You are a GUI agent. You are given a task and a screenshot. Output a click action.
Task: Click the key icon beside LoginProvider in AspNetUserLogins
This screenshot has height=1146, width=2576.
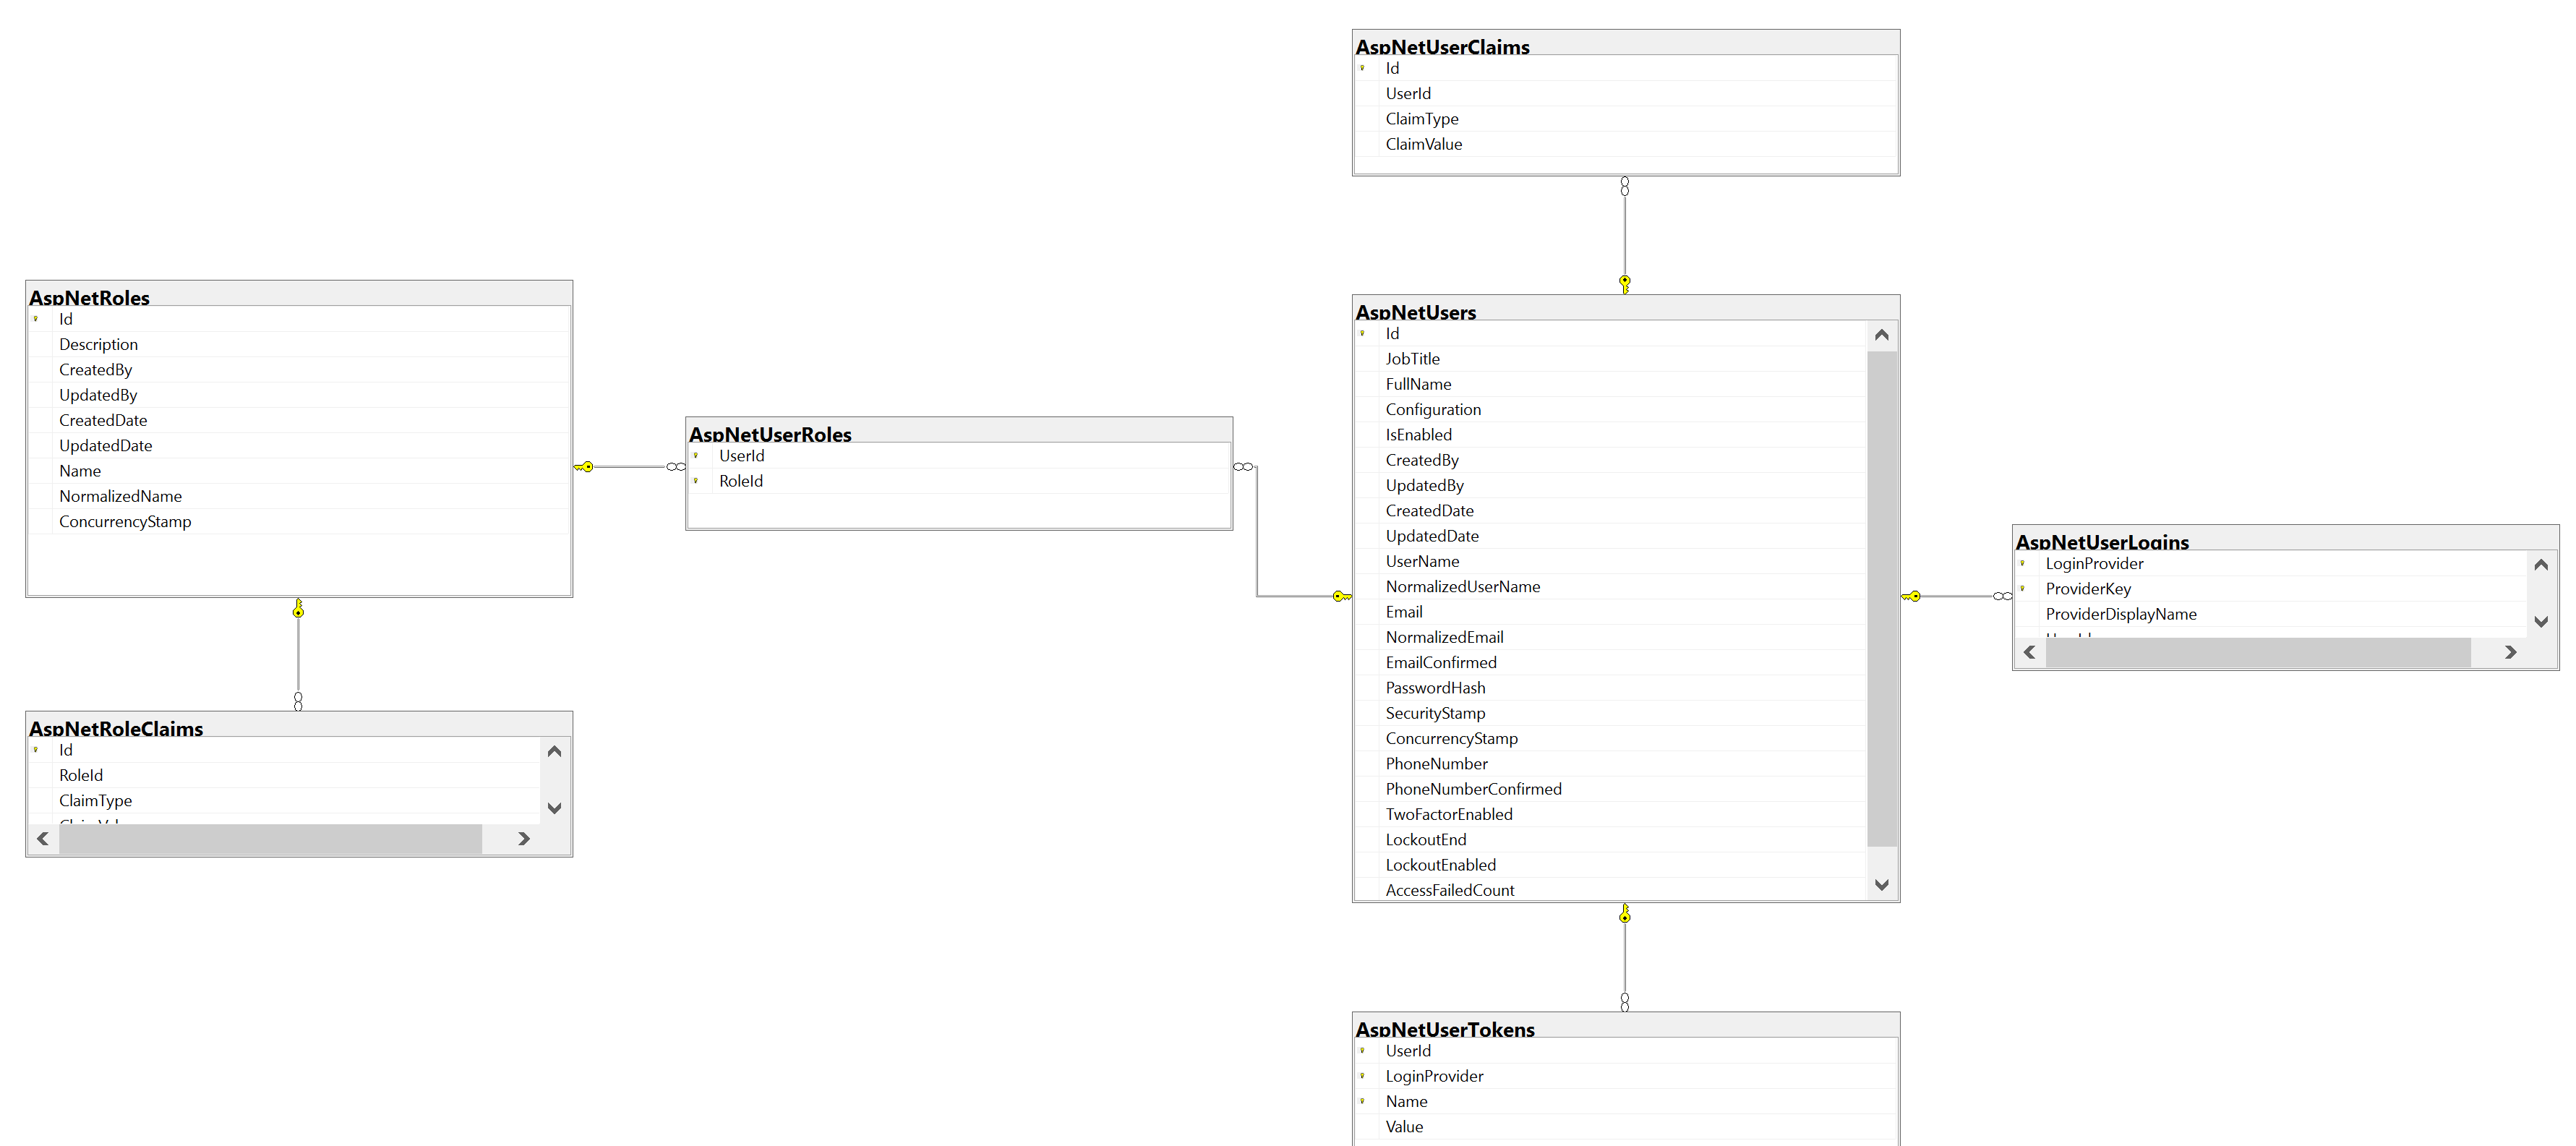click(2022, 563)
